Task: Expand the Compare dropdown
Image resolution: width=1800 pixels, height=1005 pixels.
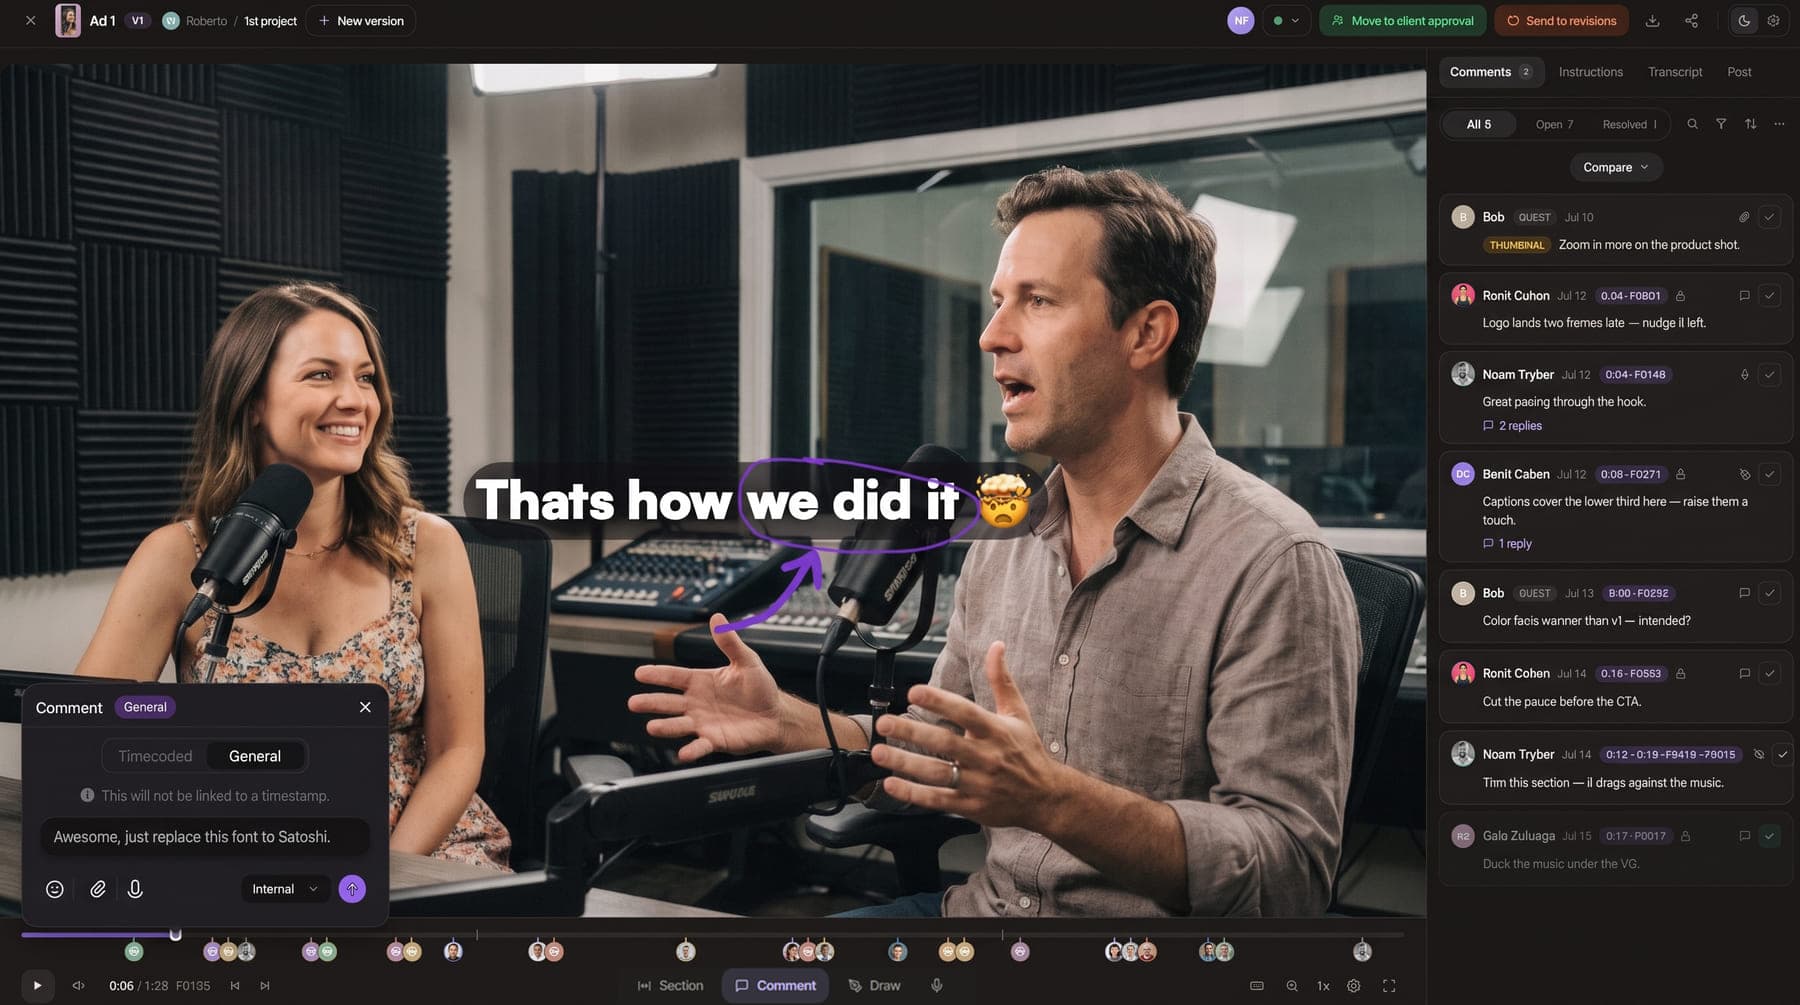Action: tap(1616, 167)
